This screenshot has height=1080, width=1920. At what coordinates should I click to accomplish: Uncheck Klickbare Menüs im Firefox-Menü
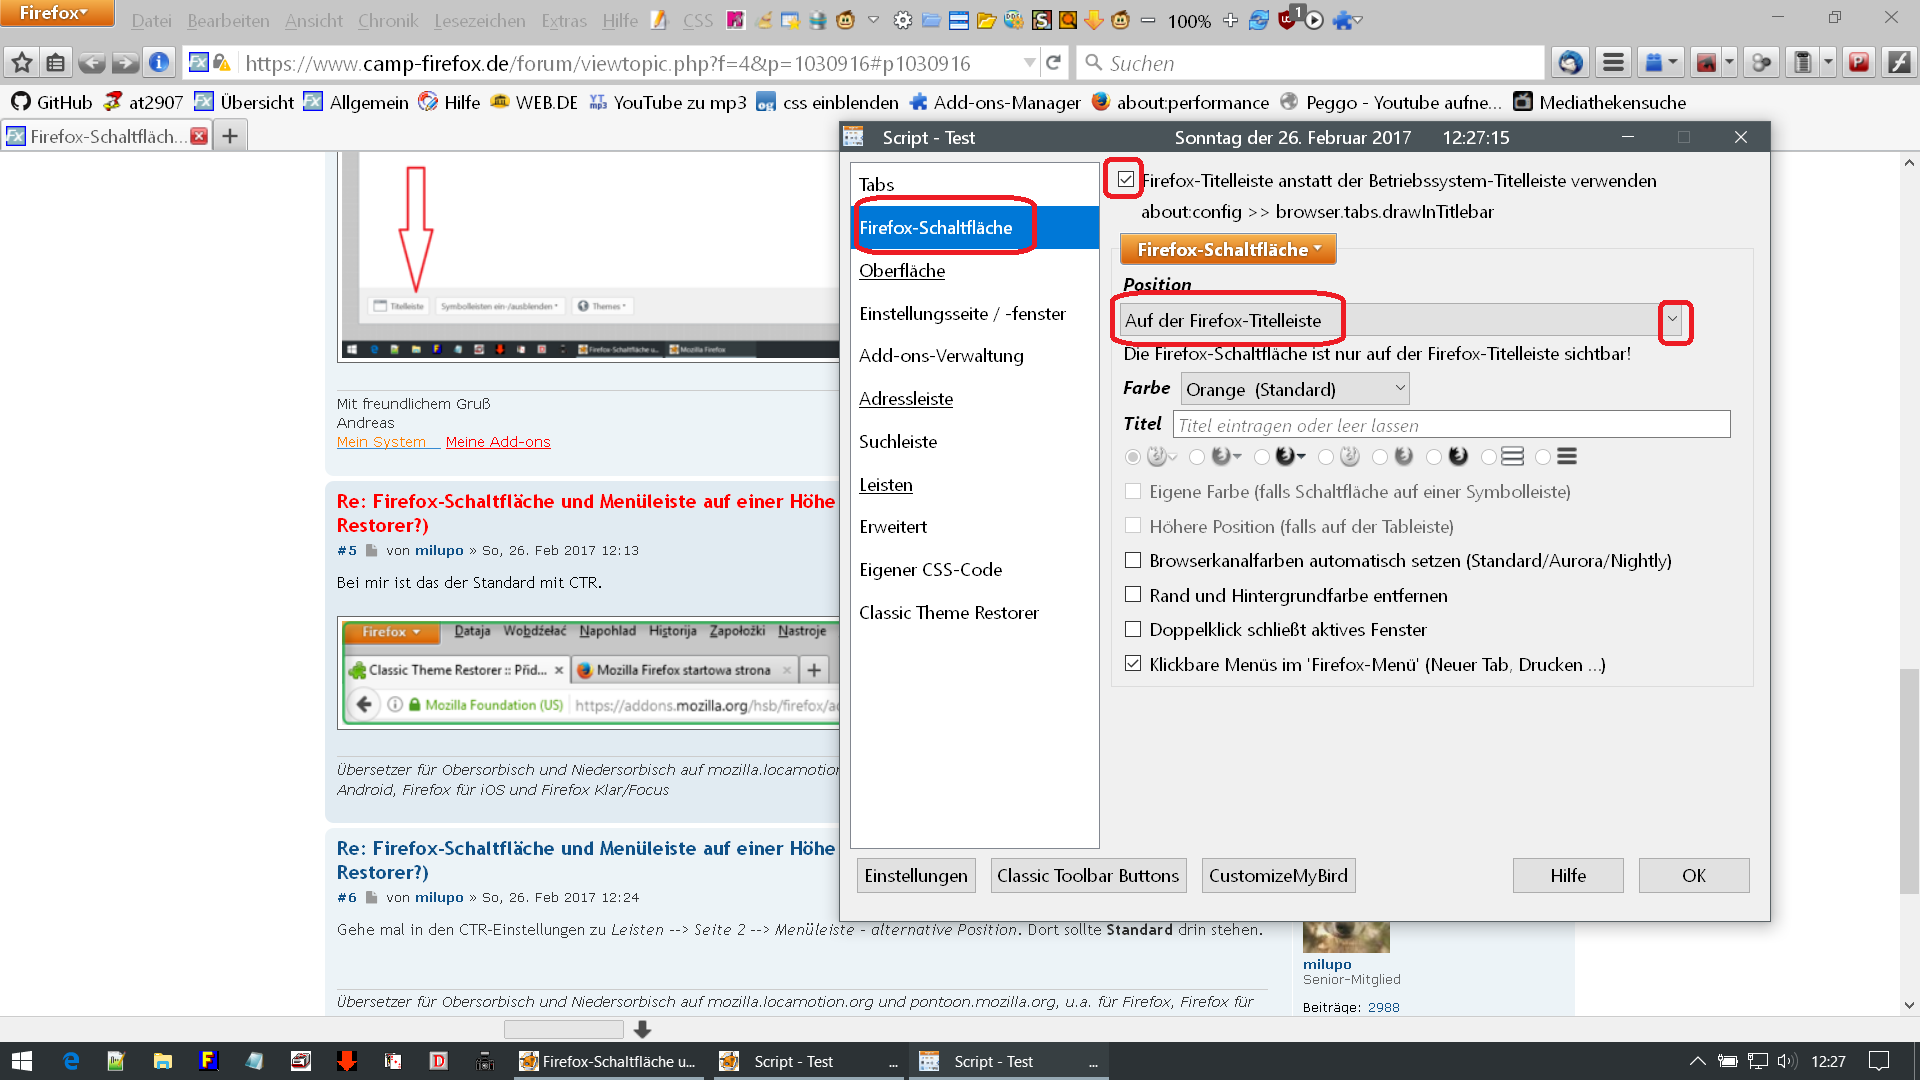(x=1133, y=664)
